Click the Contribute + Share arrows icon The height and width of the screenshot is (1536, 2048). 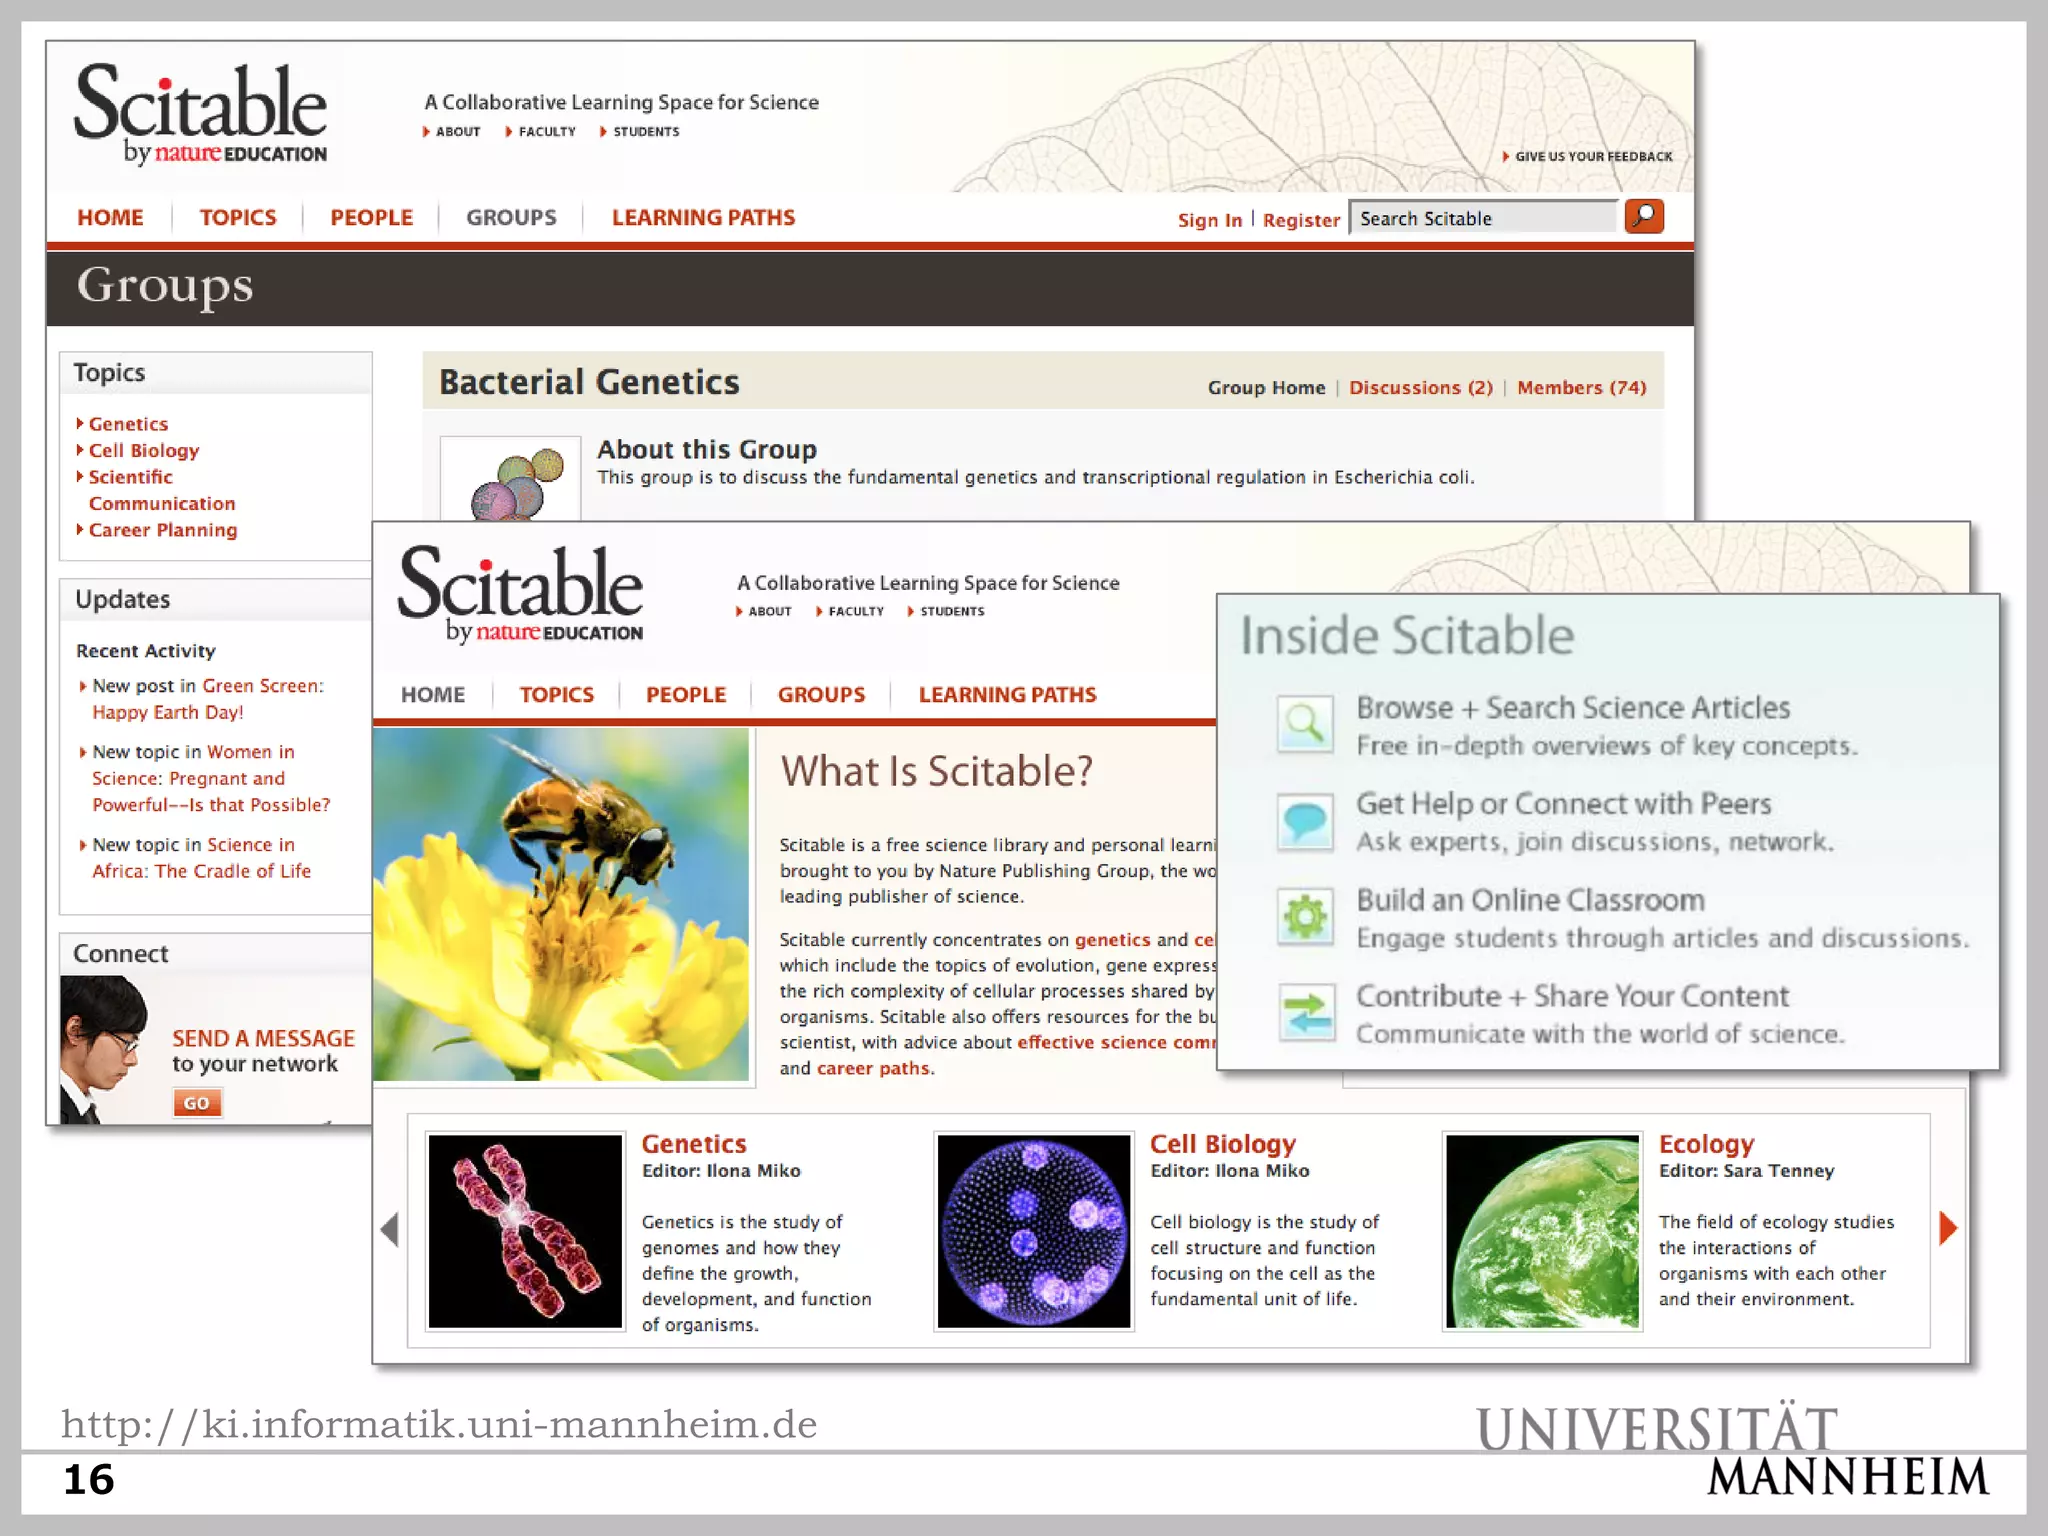pos(1306,1012)
